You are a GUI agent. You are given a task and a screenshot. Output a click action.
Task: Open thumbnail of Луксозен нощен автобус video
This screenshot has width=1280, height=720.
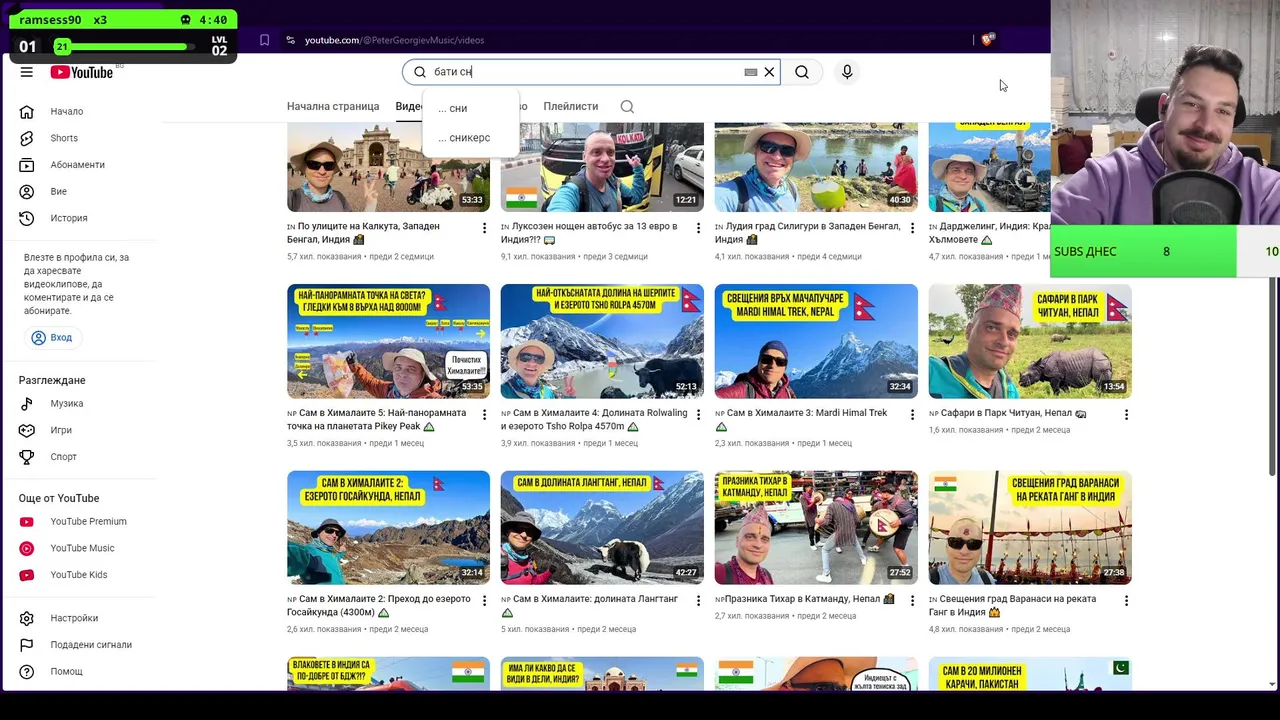pyautogui.click(x=602, y=167)
